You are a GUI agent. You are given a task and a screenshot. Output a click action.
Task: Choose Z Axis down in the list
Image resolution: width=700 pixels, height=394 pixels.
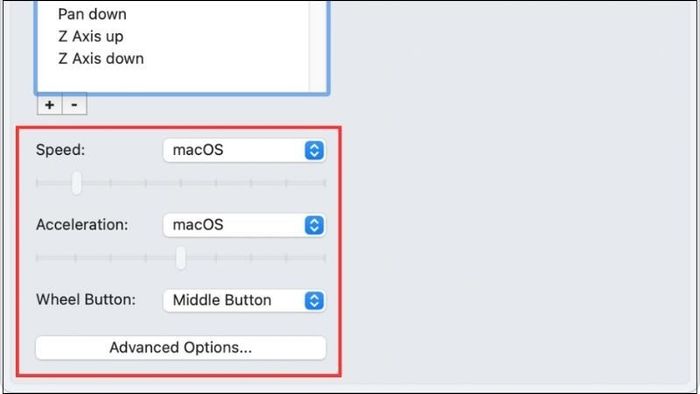pos(101,58)
